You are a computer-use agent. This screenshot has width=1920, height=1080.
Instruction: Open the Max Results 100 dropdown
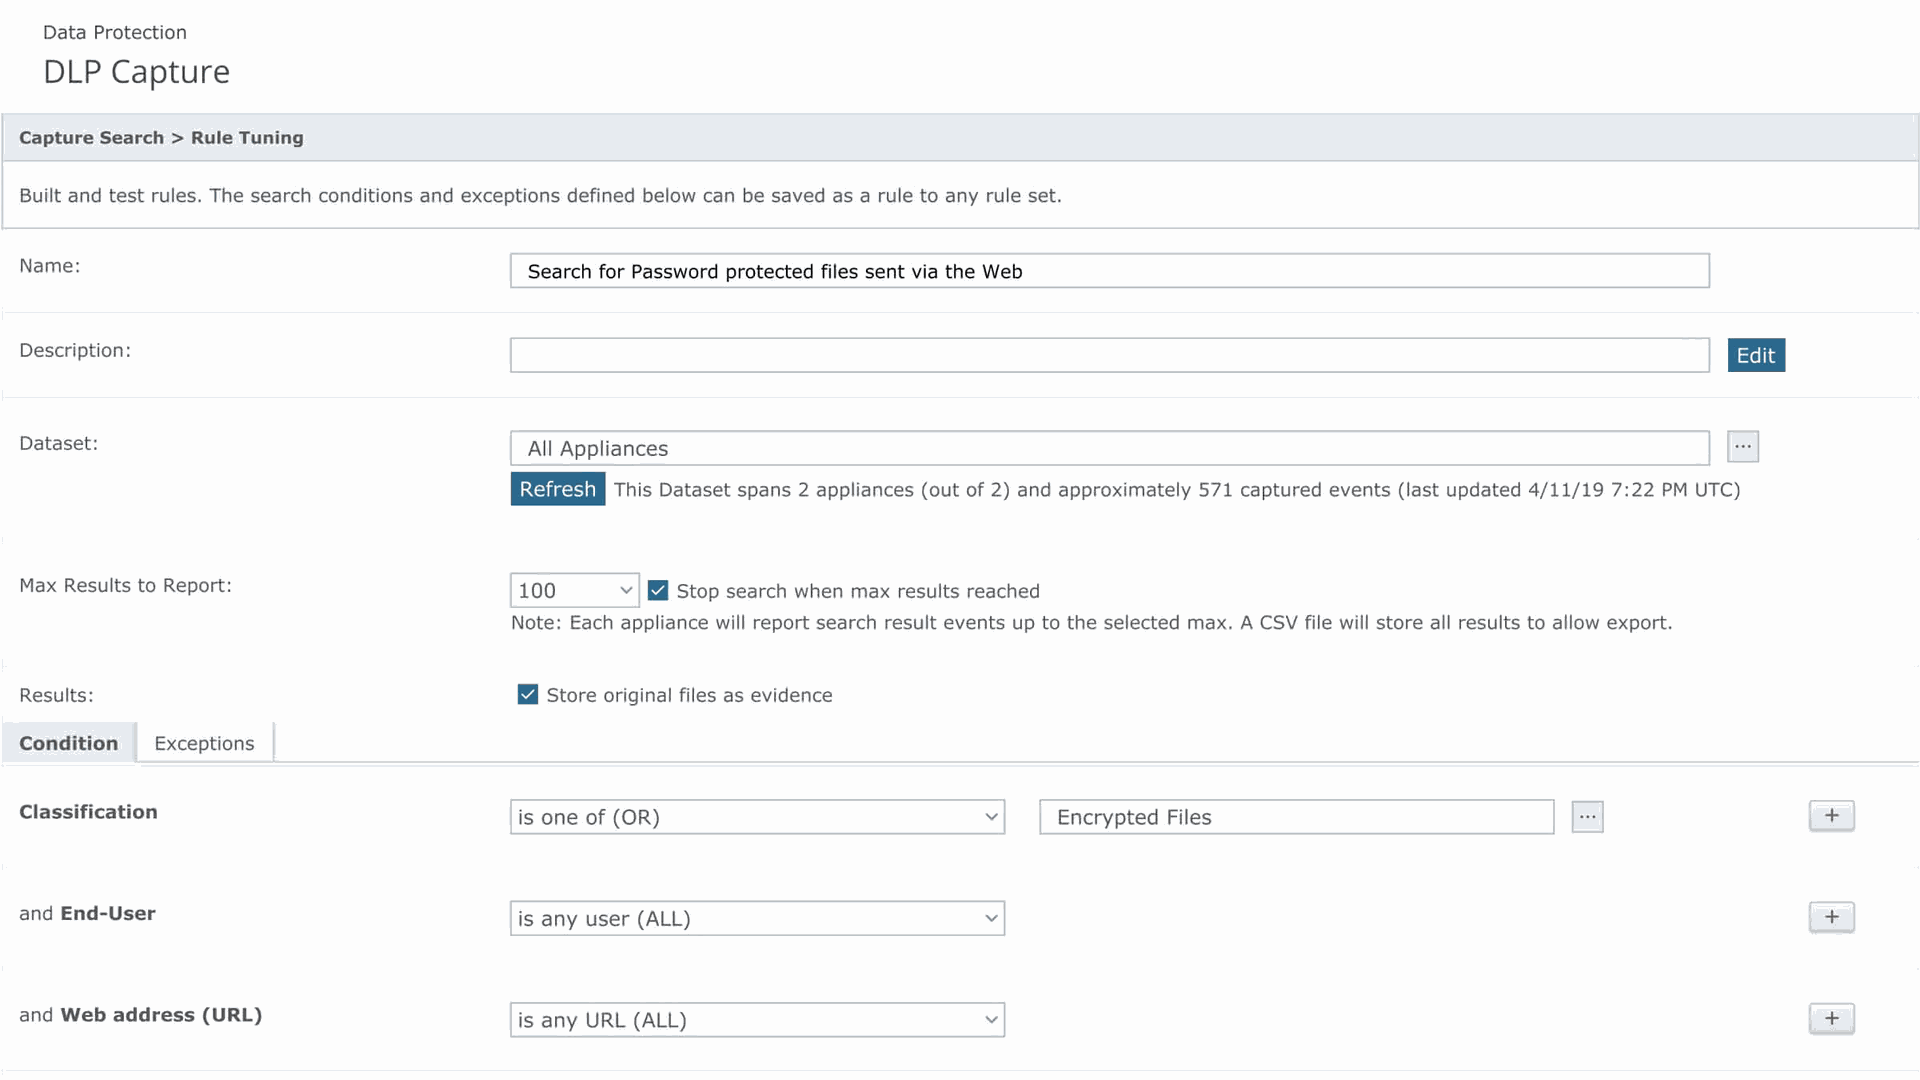(574, 591)
